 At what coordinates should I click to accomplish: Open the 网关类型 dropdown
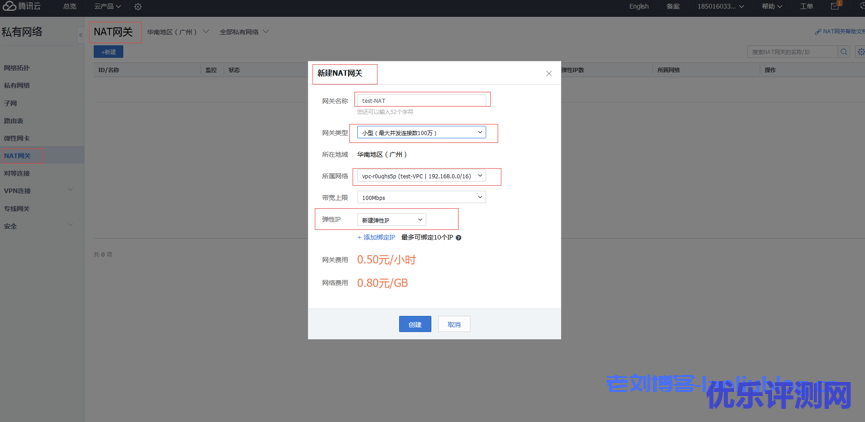[421, 132]
